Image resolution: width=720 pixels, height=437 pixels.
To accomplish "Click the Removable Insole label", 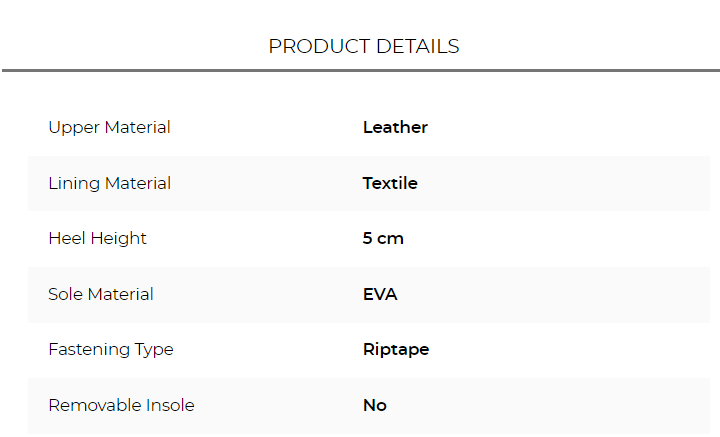I will click(x=121, y=406).
